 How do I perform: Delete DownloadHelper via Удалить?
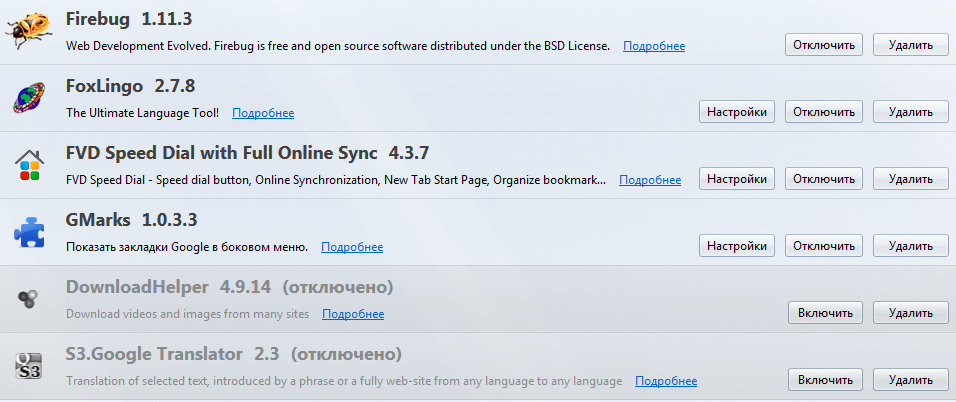coord(911,313)
